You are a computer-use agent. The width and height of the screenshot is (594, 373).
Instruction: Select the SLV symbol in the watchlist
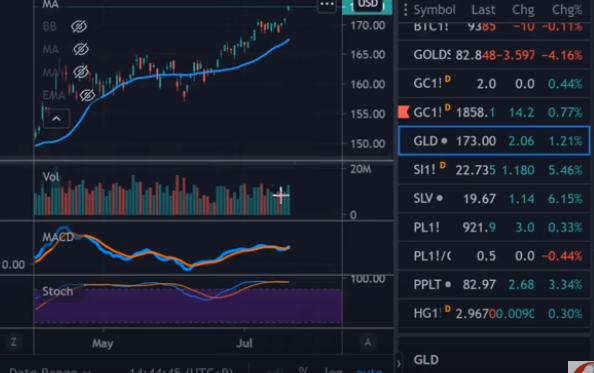pos(423,198)
